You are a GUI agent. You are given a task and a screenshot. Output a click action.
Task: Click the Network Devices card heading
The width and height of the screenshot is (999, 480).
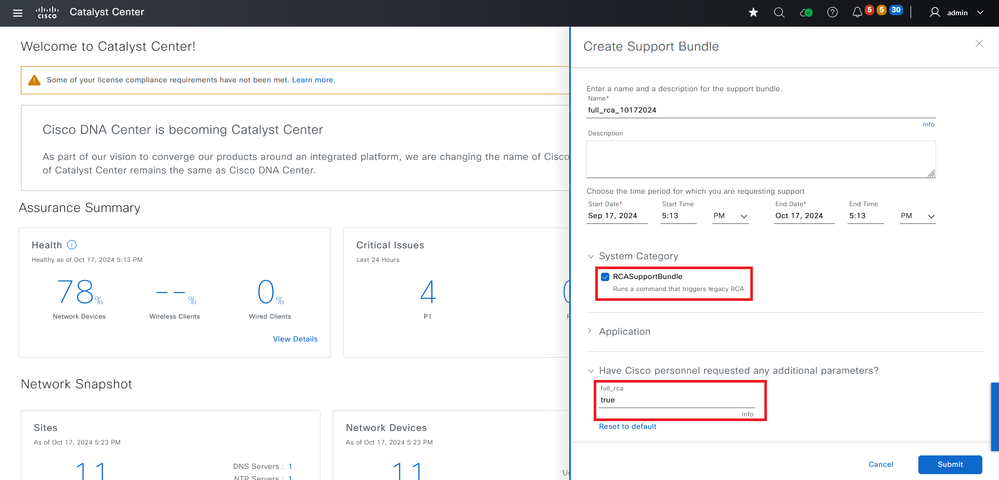point(386,428)
